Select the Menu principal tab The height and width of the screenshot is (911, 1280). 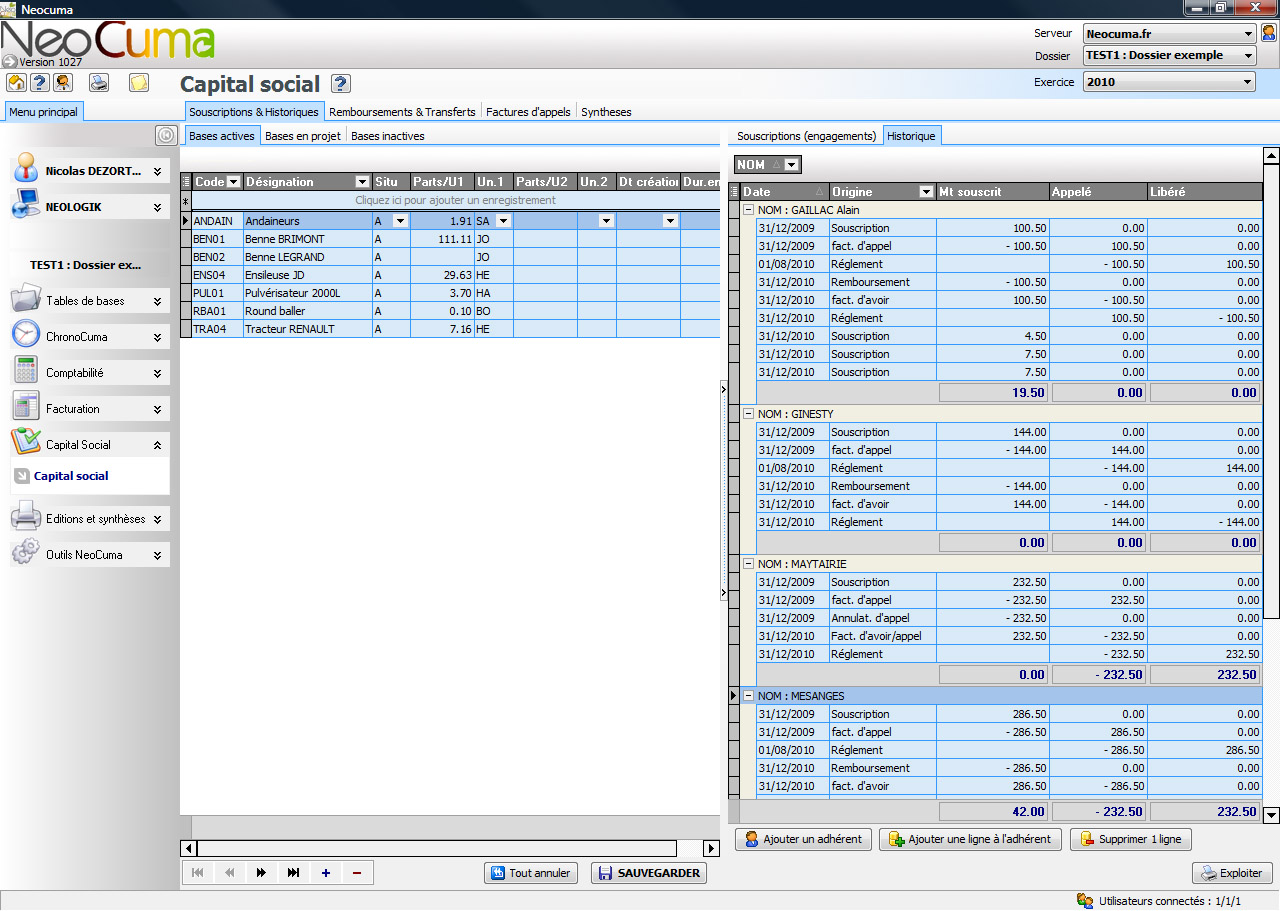click(43, 112)
